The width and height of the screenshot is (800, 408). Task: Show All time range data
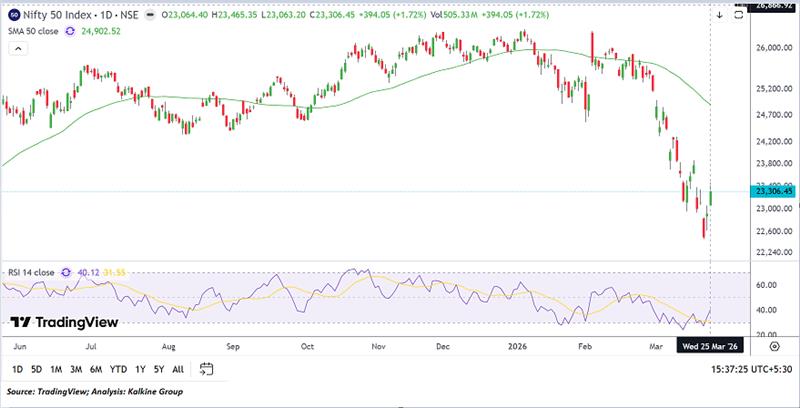point(178,369)
